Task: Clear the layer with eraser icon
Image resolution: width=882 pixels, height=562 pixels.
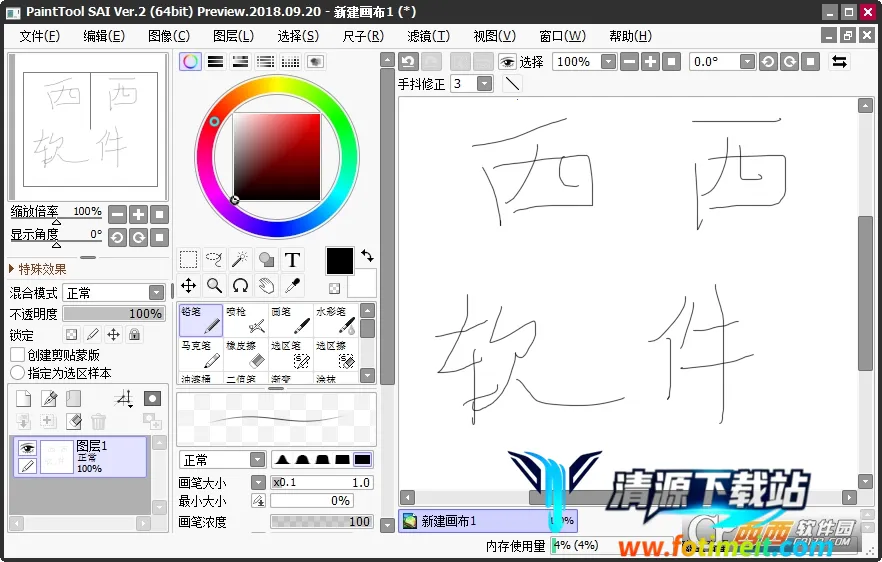Action: [x=74, y=421]
